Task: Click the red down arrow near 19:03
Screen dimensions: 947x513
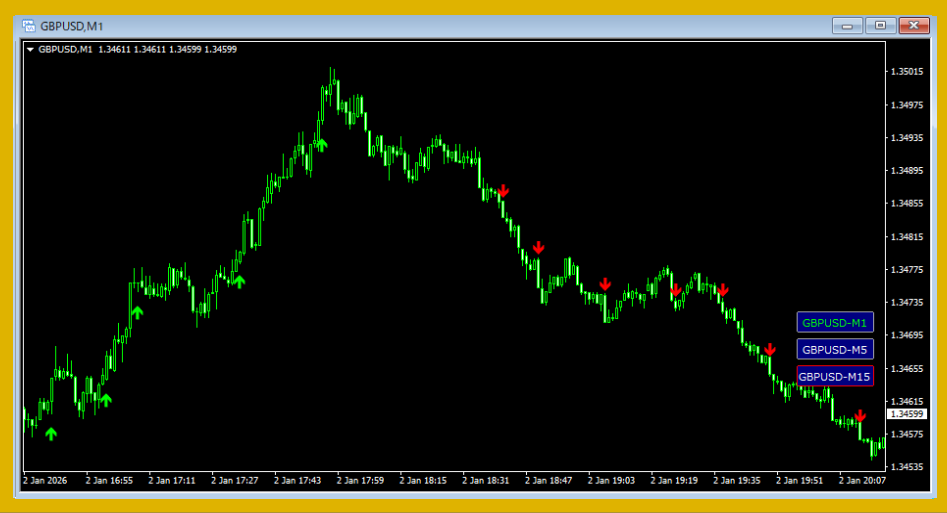Action: (x=605, y=285)
